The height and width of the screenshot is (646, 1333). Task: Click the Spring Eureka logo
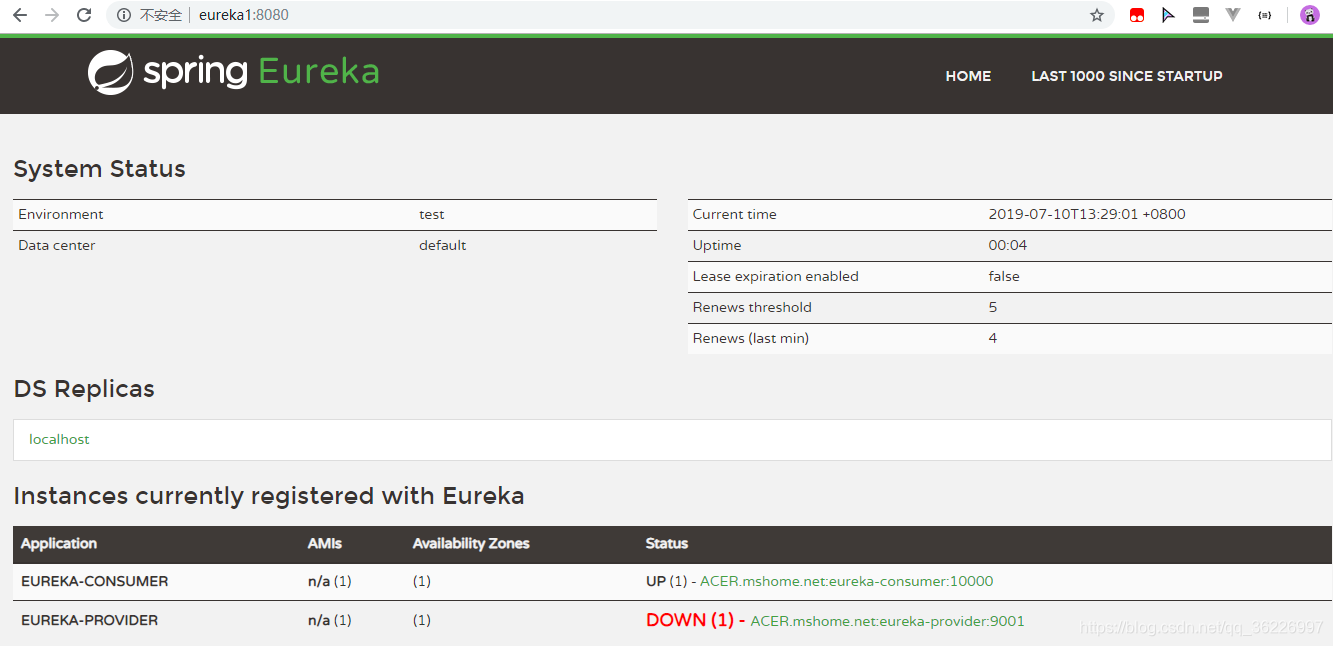click(234, 72)
